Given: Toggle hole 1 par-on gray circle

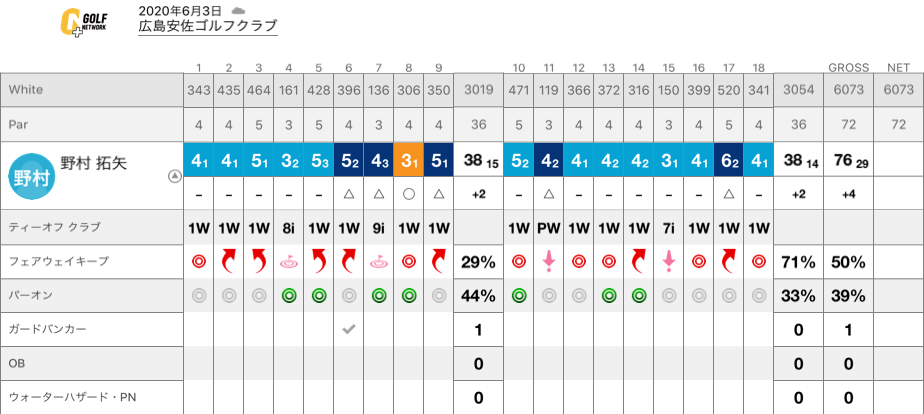Looking at the screenshot, I should 199,296.
